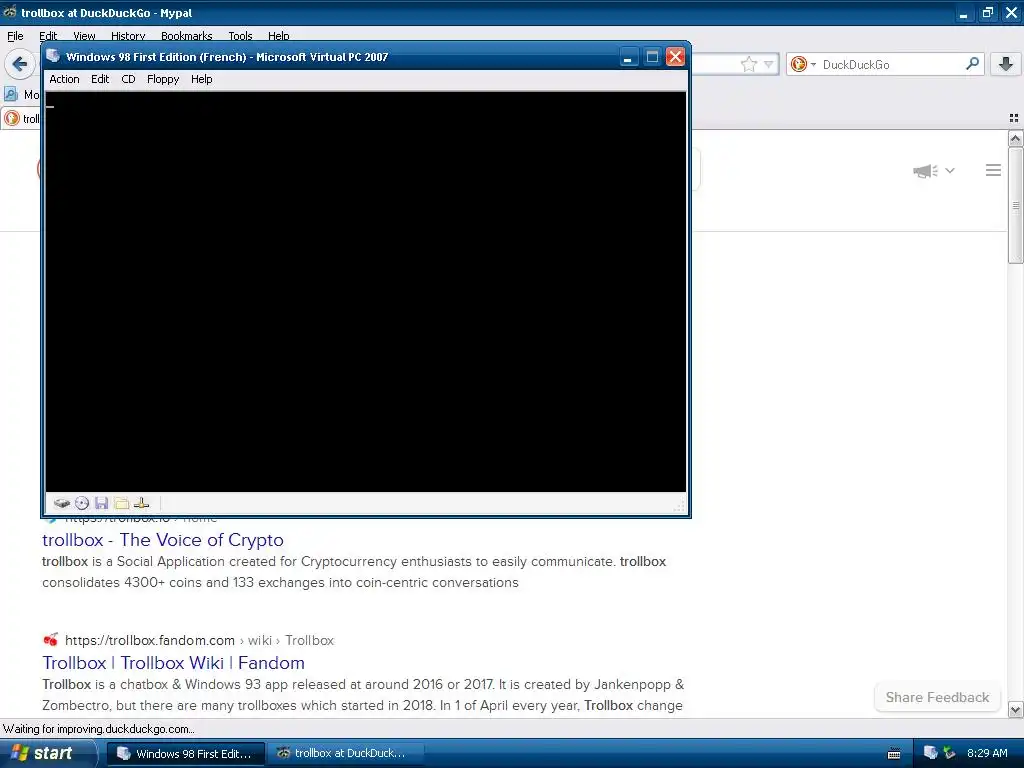
Task: Click the 'Waiting for improving.duckduckgo.com' status text
Action: click(99, 729)
